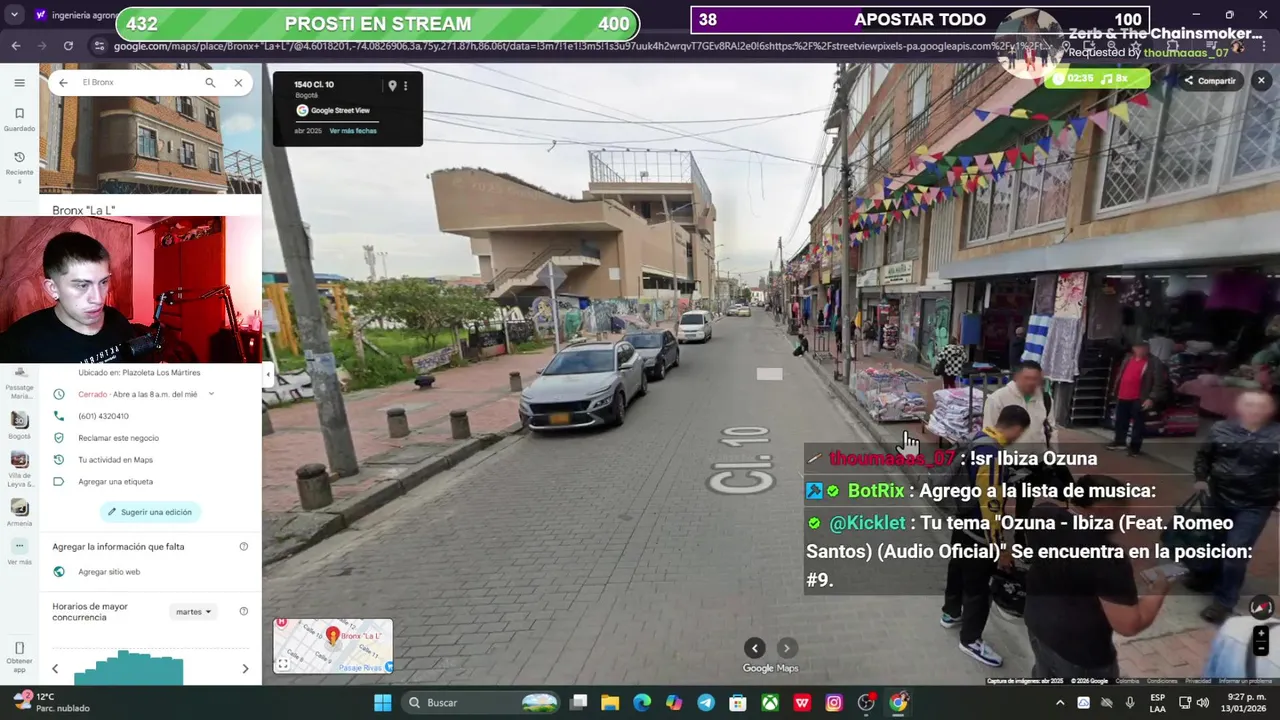Image resolution: width=1280 pixels, height=720 pixels.
Task: Open Tu actividad en Maps
Action: 115,460
